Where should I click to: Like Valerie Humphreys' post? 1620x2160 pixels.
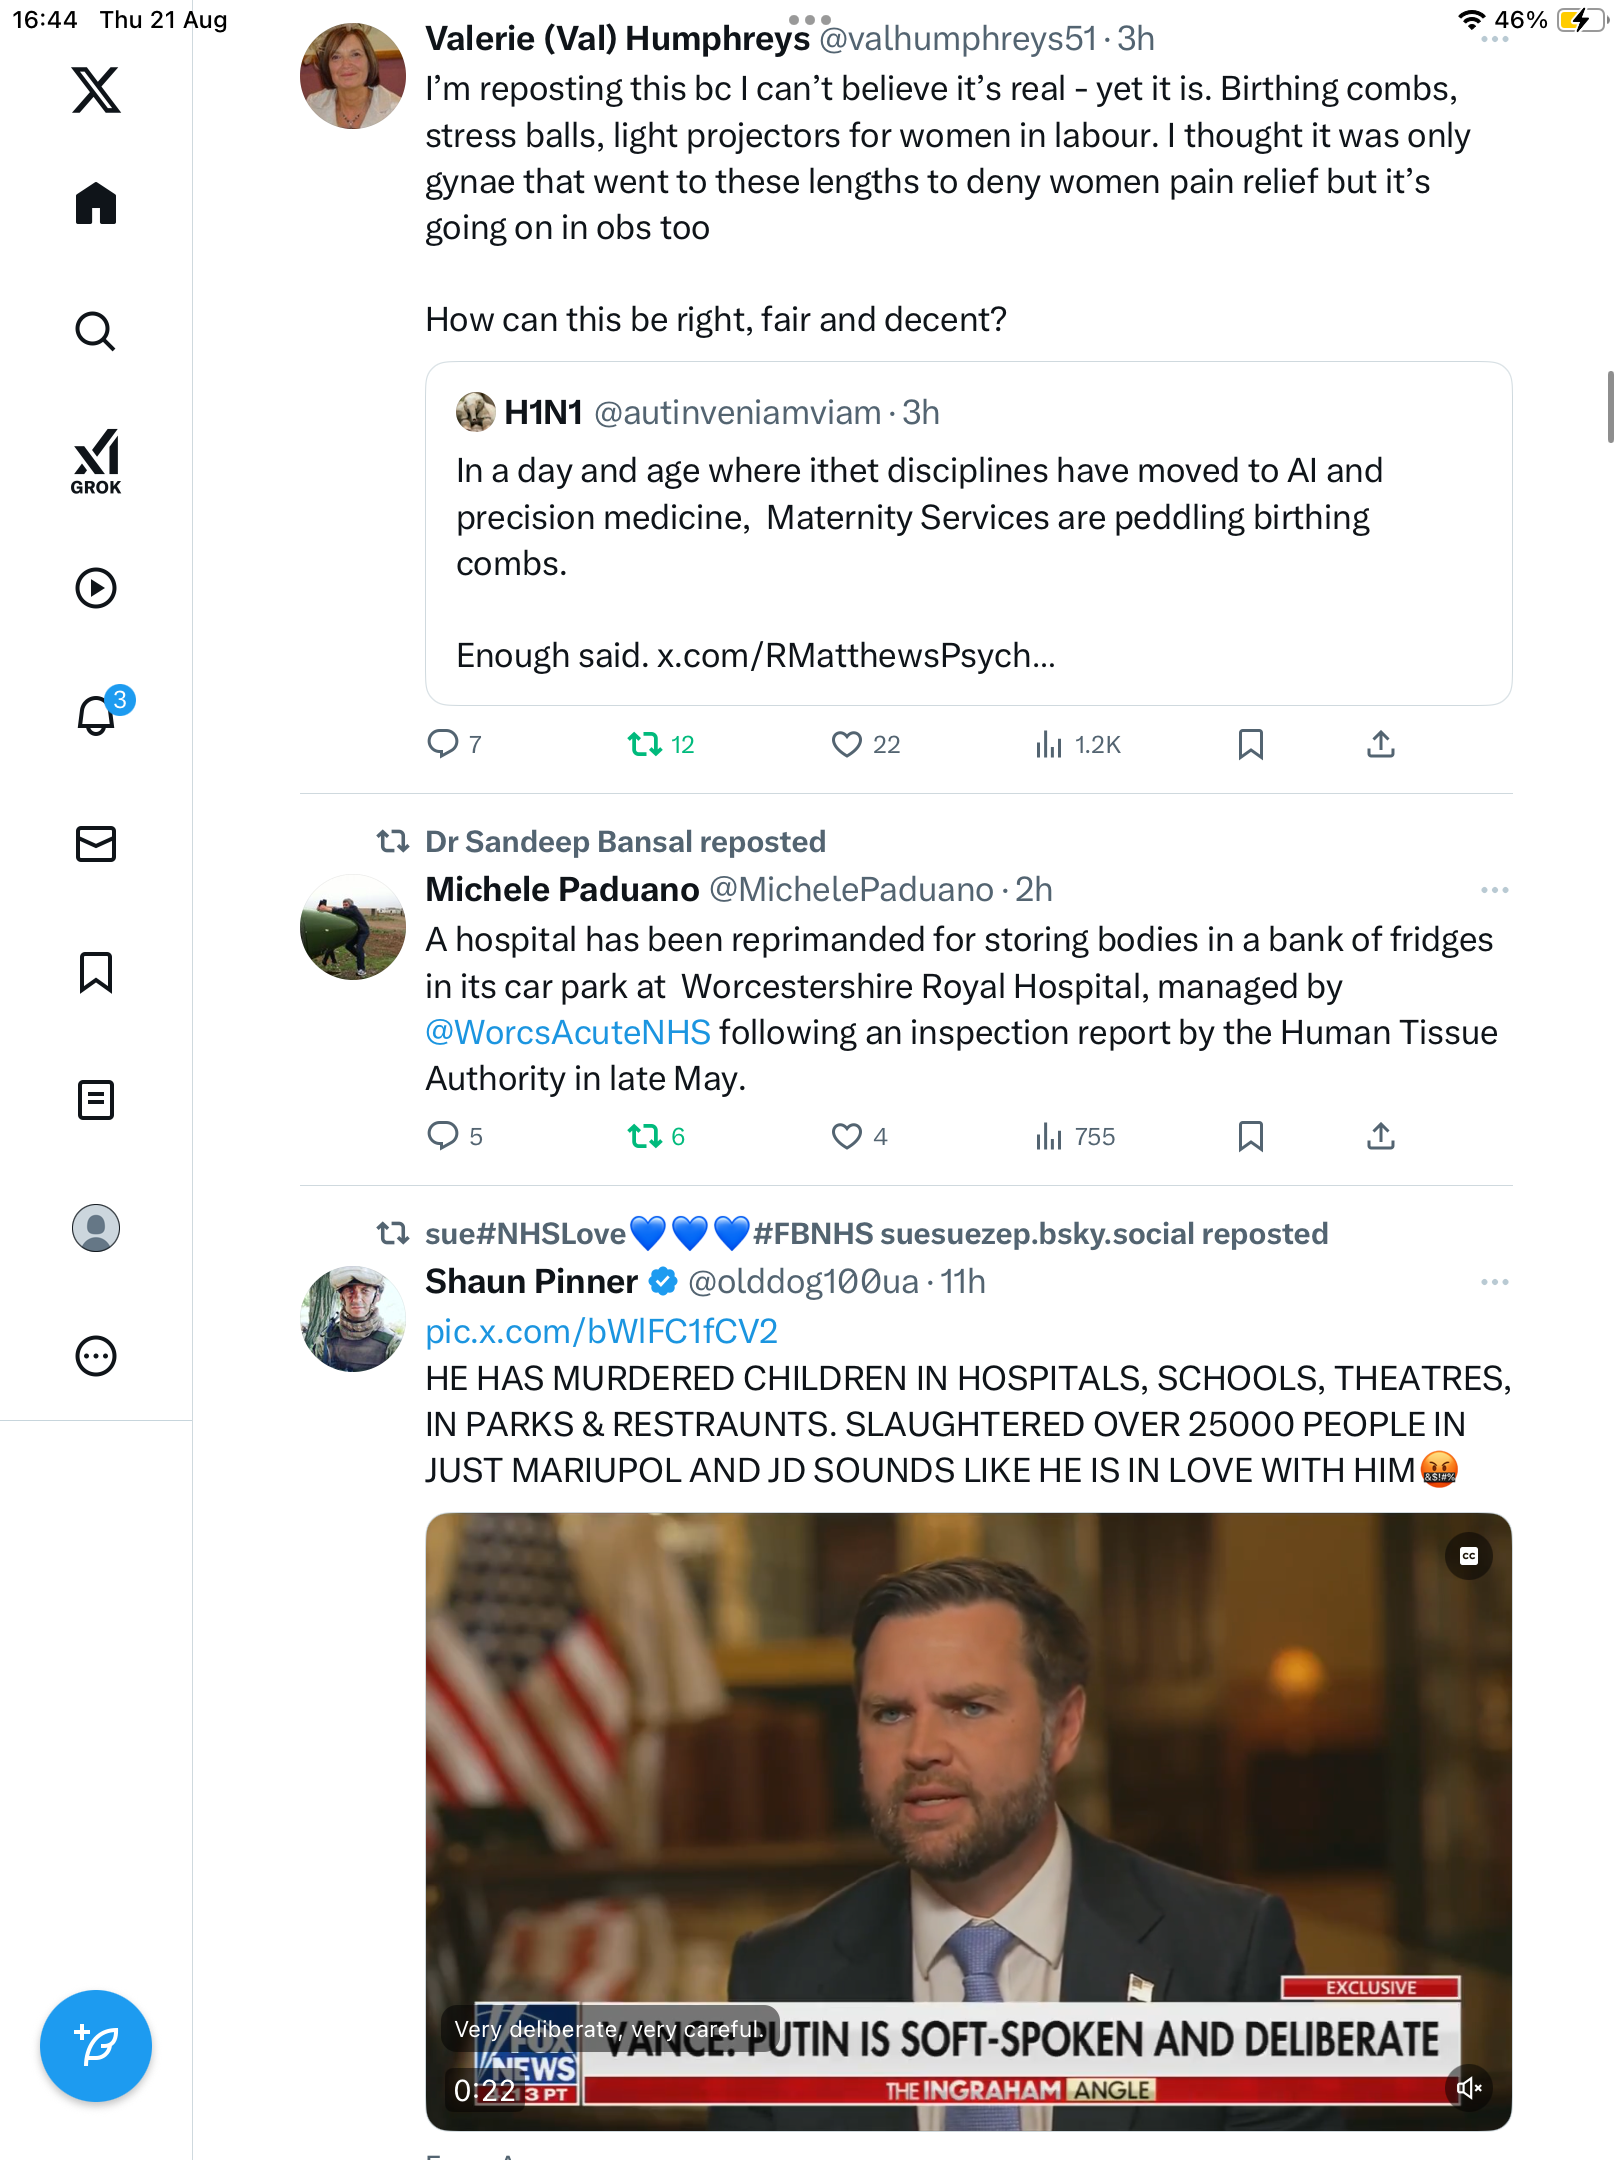coord(847,744)
